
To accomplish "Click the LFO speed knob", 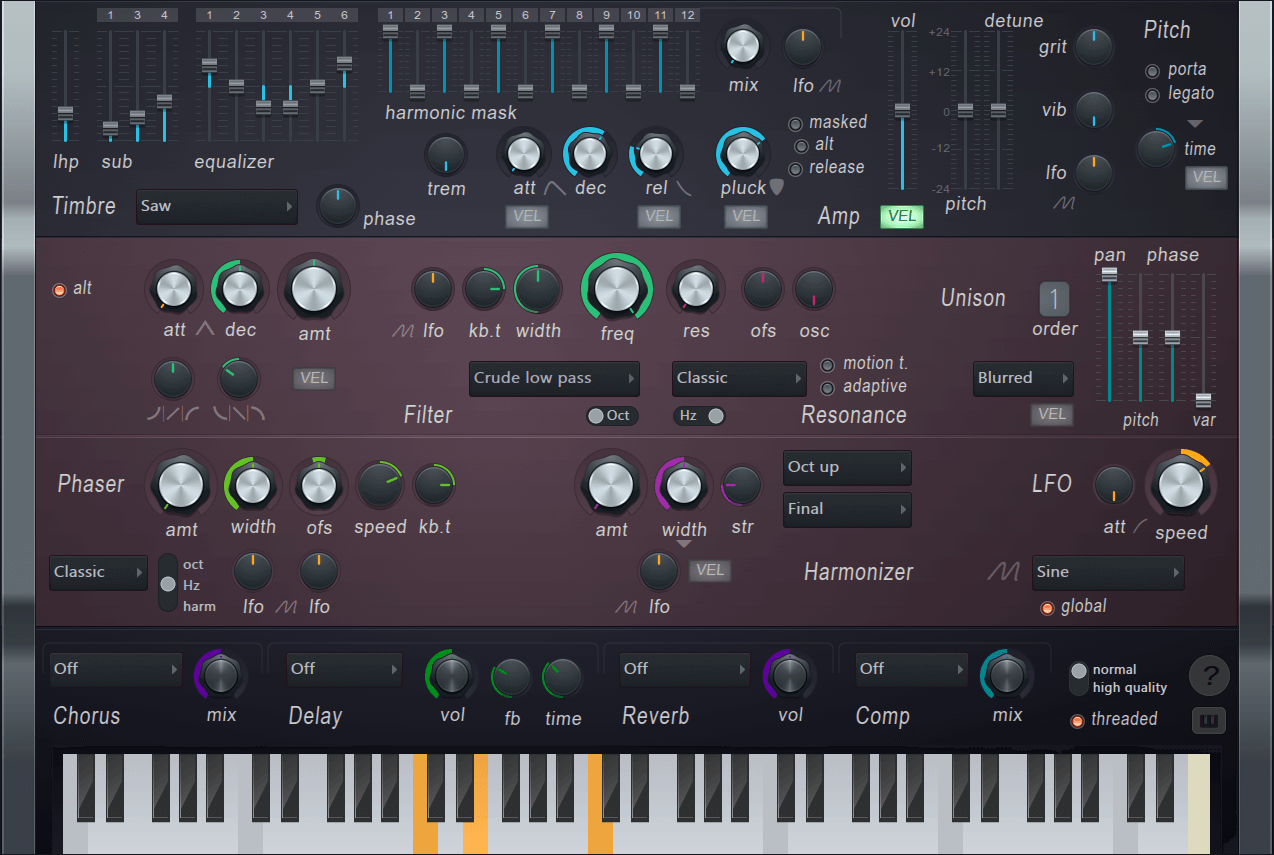I will pos(1180,485).
